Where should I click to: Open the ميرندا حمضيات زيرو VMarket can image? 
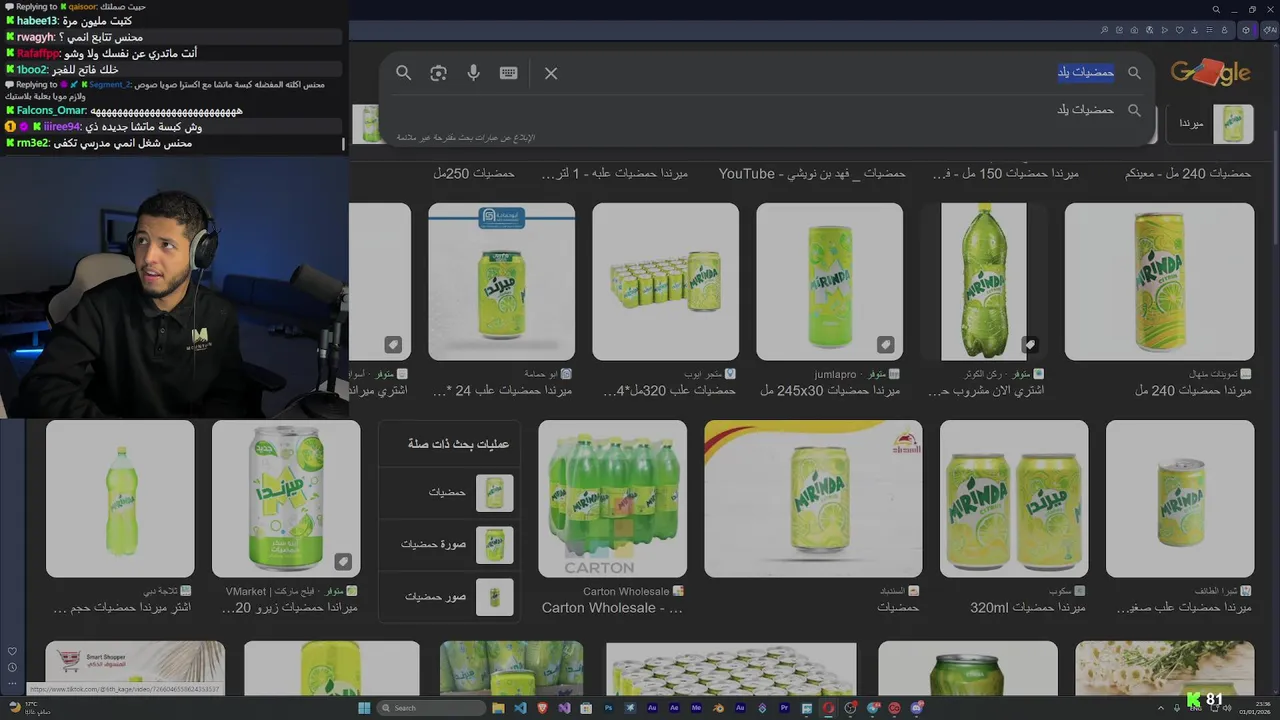[x=286, y=499]
